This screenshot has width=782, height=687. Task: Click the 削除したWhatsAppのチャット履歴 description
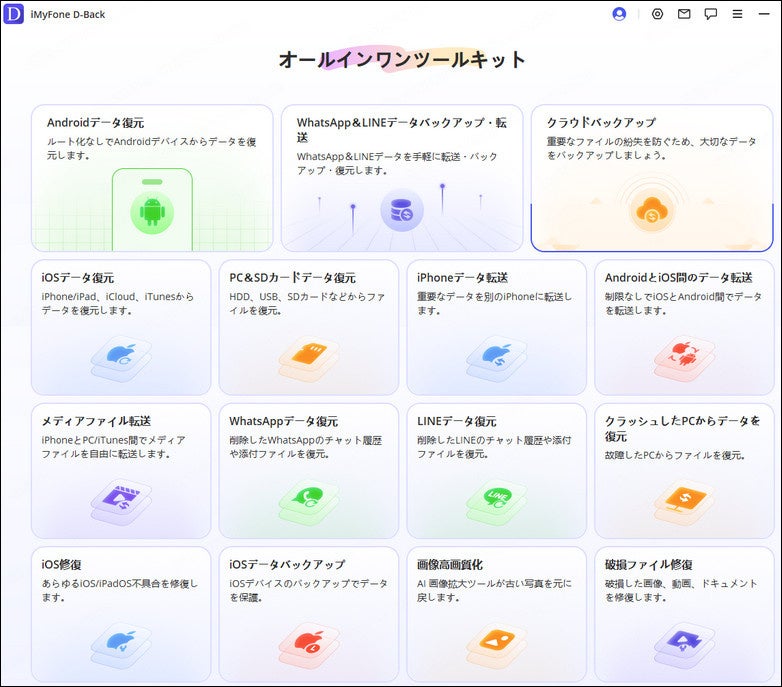(x=306, y=447)
